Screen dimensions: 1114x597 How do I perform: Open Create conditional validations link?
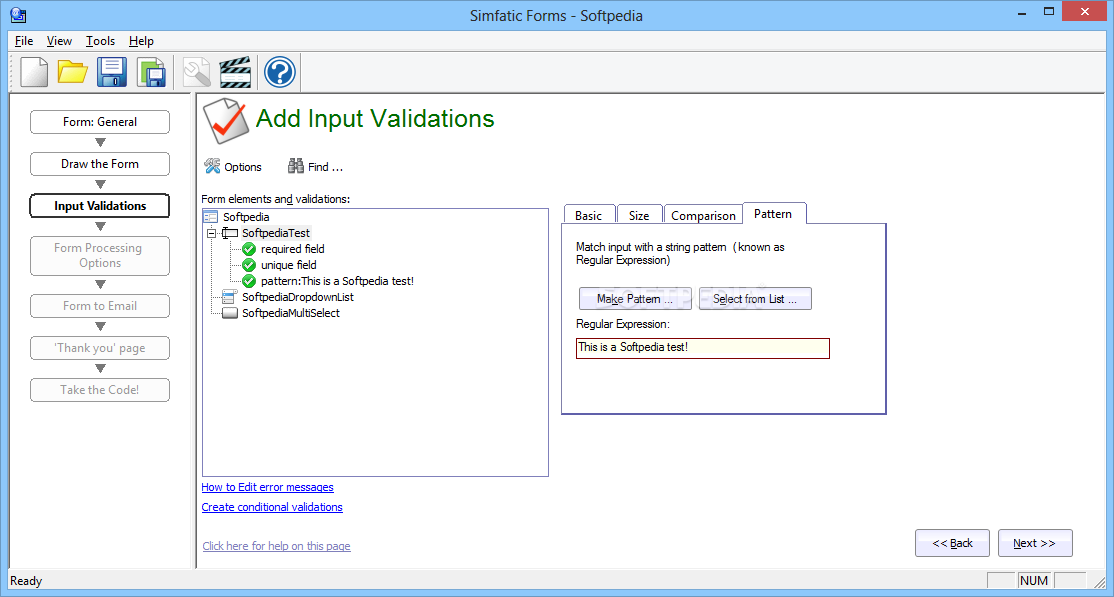272,507
